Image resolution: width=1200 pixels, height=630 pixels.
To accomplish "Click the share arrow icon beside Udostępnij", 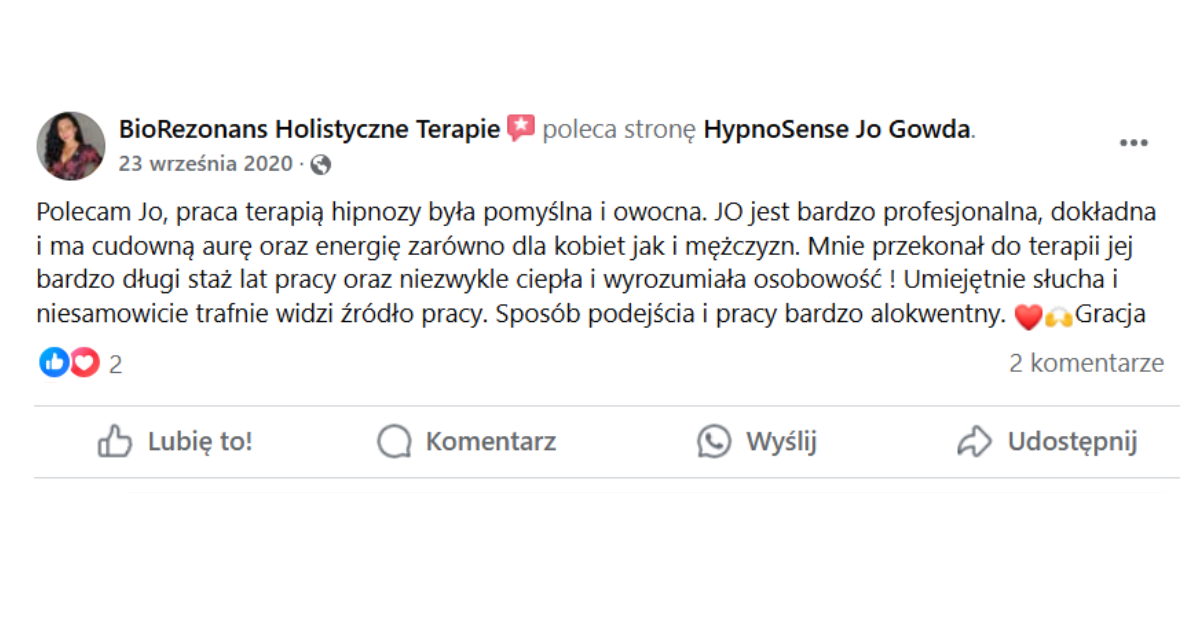I will (974, 441).
